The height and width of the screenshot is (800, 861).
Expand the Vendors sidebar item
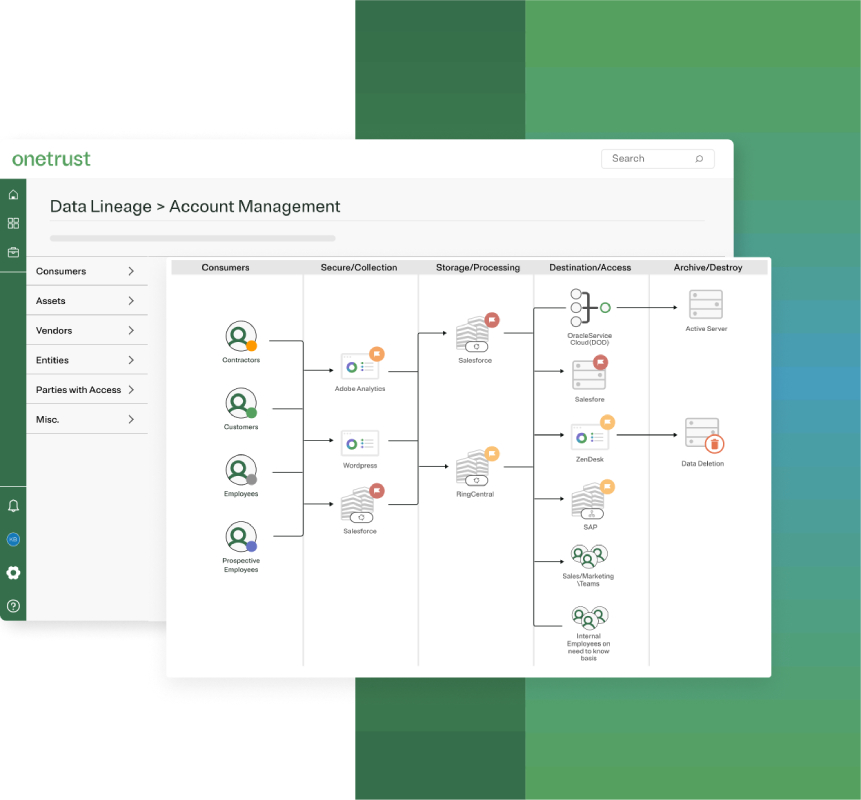[87, 331]
